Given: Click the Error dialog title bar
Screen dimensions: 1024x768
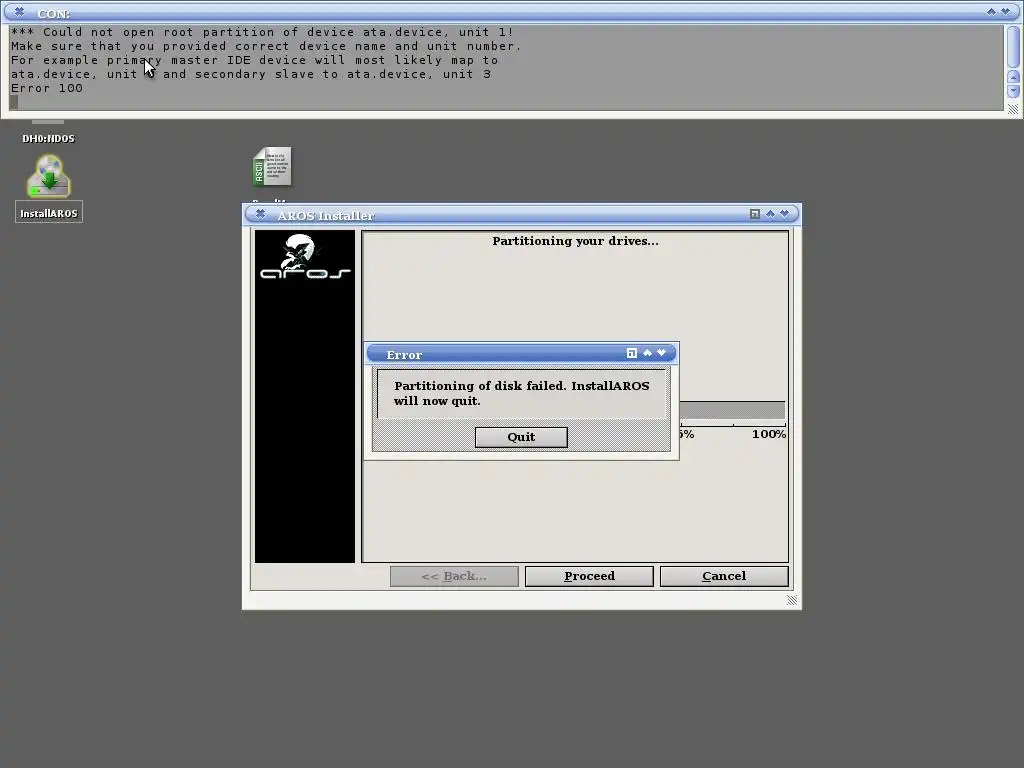Looking at the screenshot, I should (521, 354).
